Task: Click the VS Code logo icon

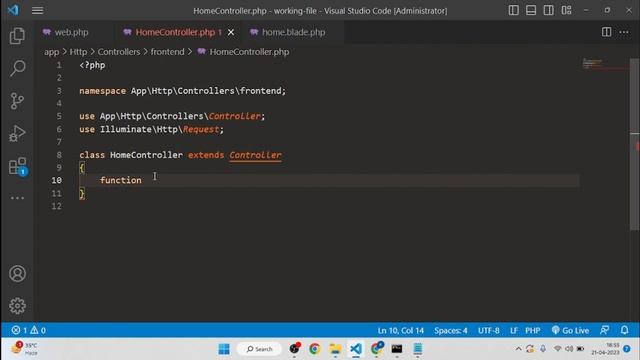Action: (13, 10)
